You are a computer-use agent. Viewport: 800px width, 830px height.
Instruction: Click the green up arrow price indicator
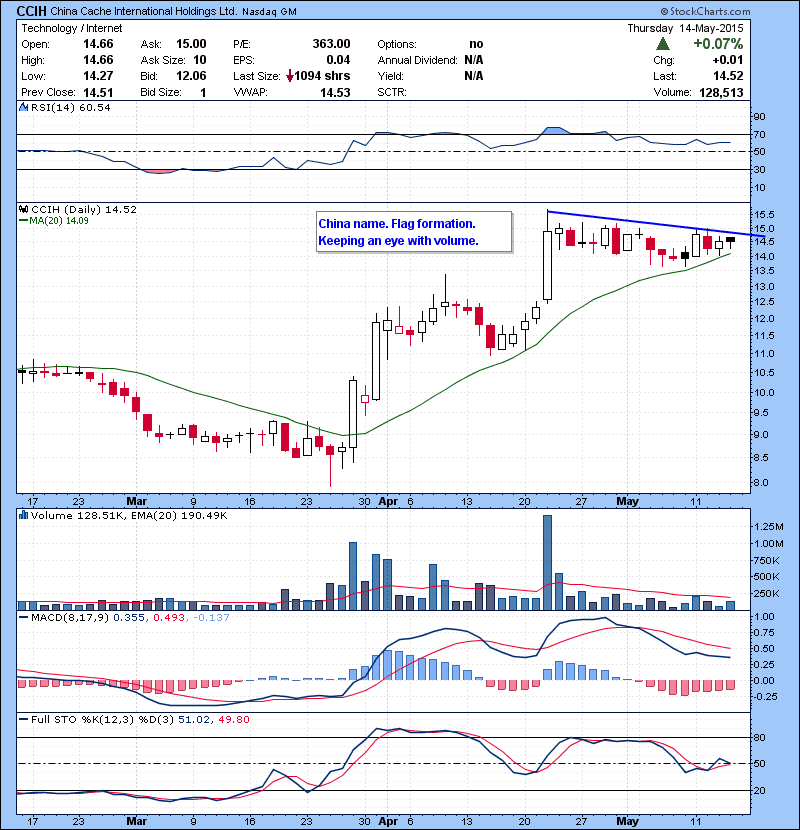(664, 44)
